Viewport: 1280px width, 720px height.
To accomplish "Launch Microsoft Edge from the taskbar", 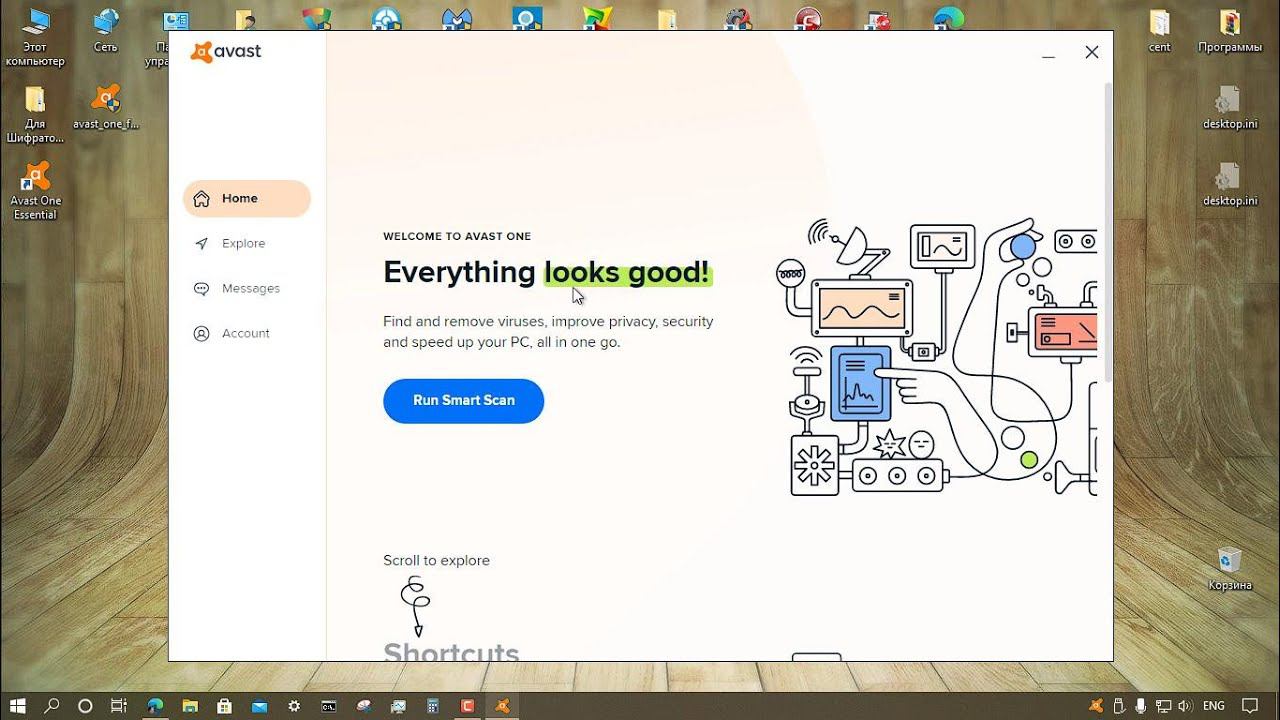I will [x=155, y=706].
